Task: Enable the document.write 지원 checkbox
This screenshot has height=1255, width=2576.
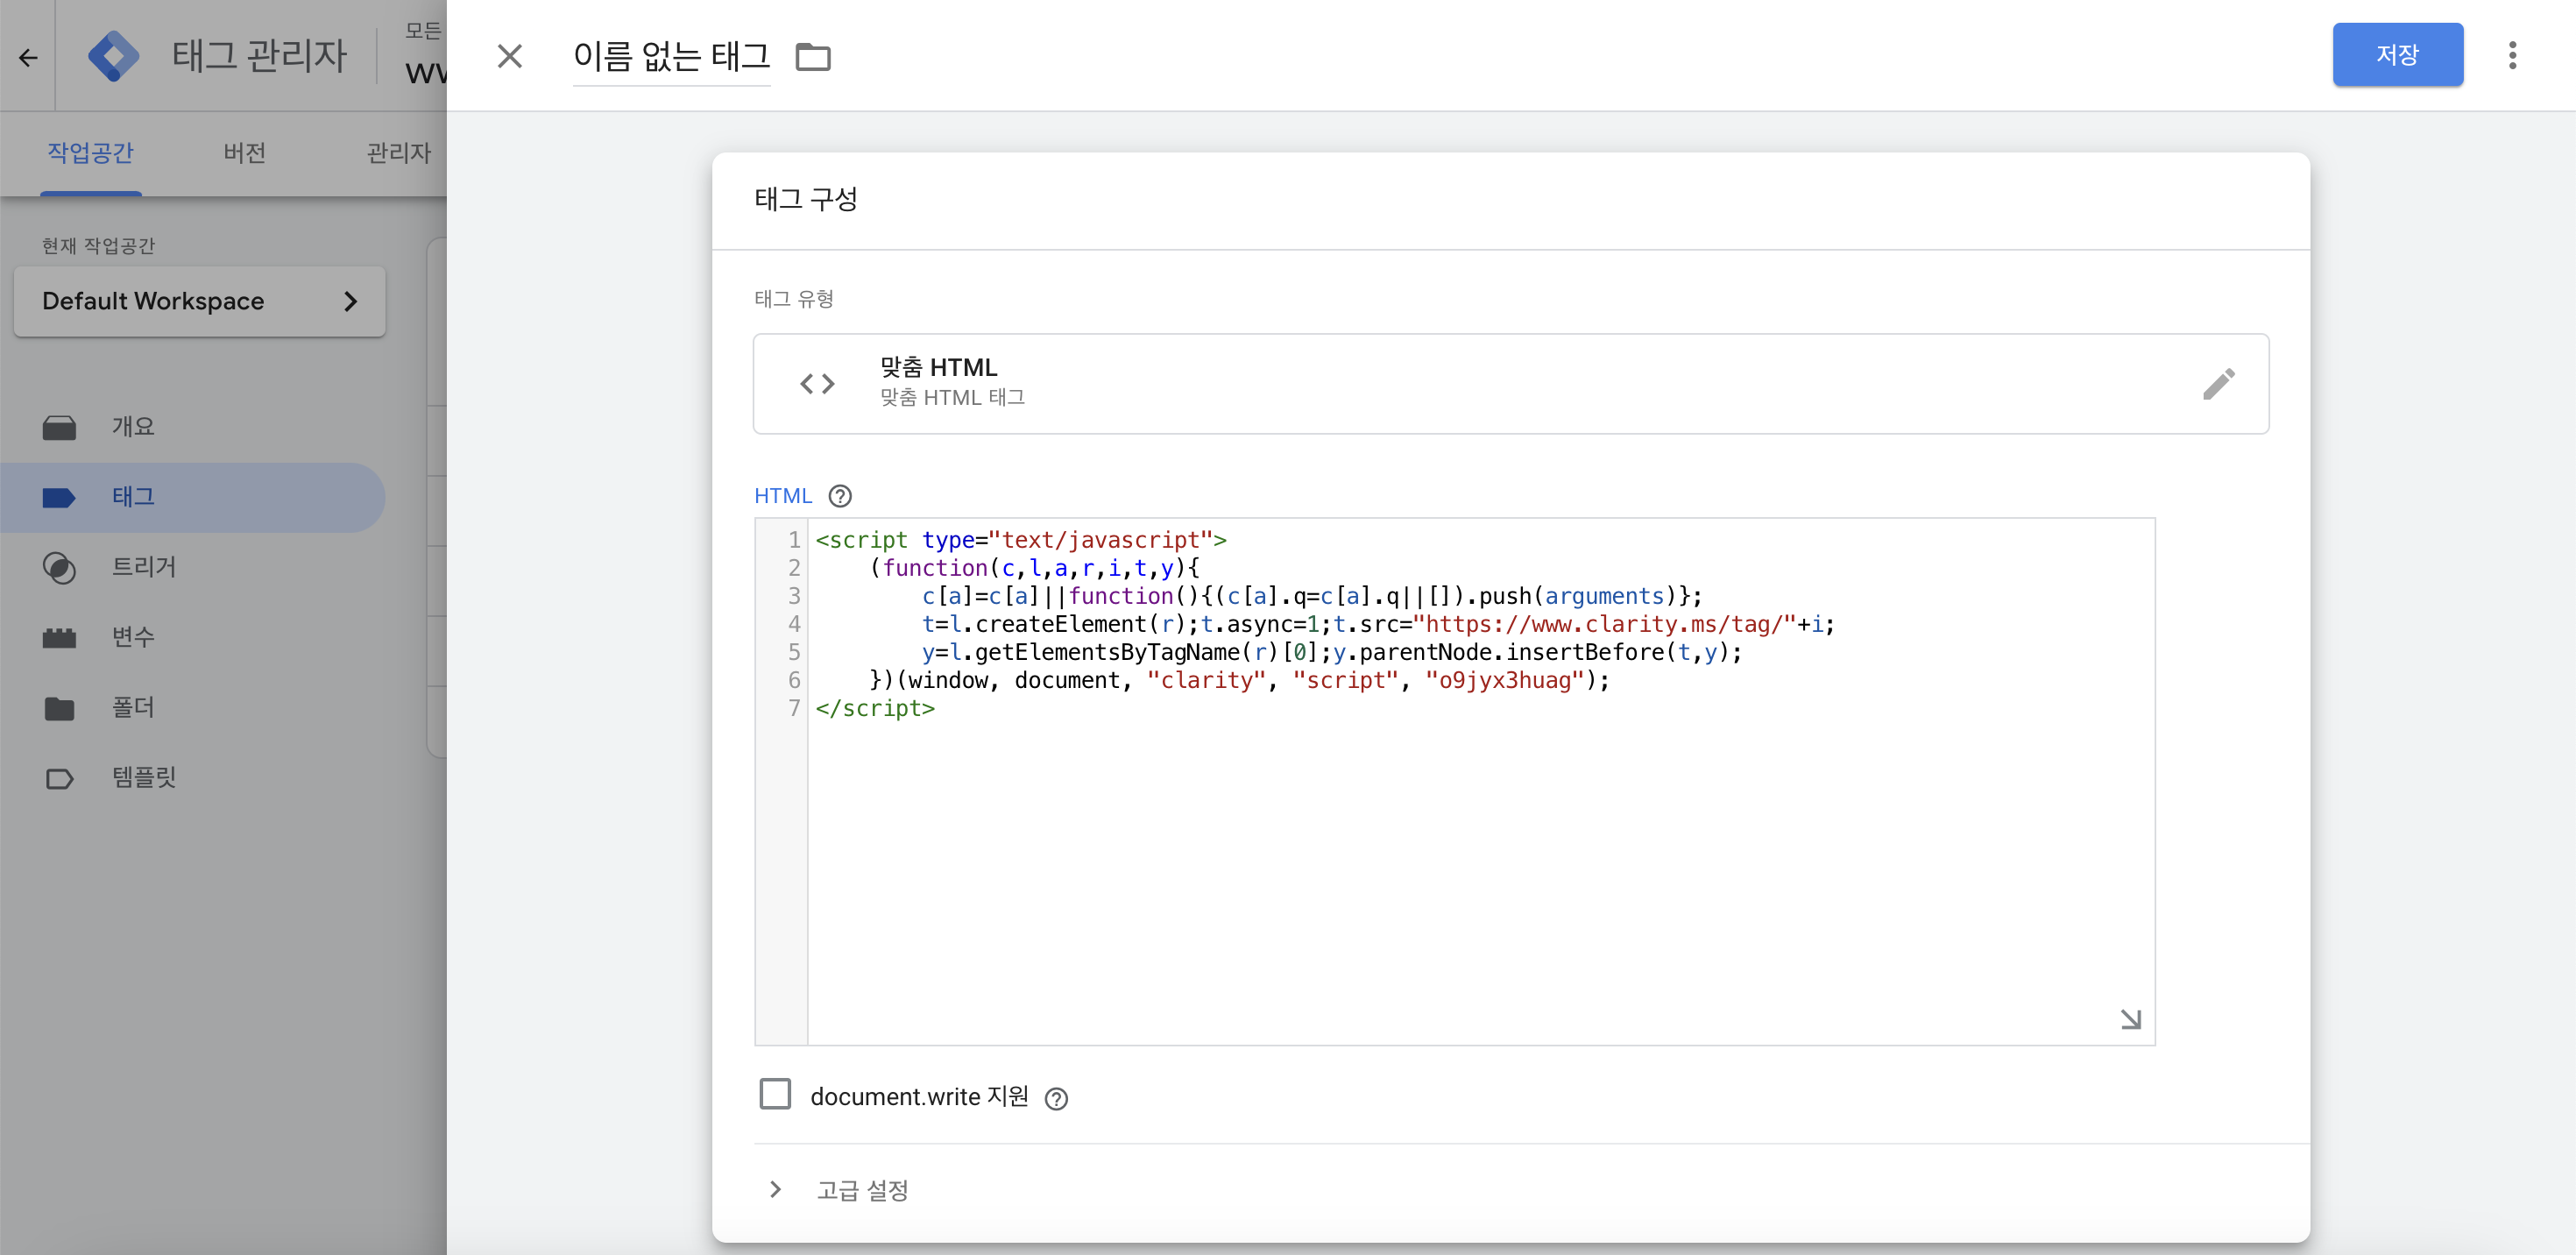Action: tap(775, 1094)
